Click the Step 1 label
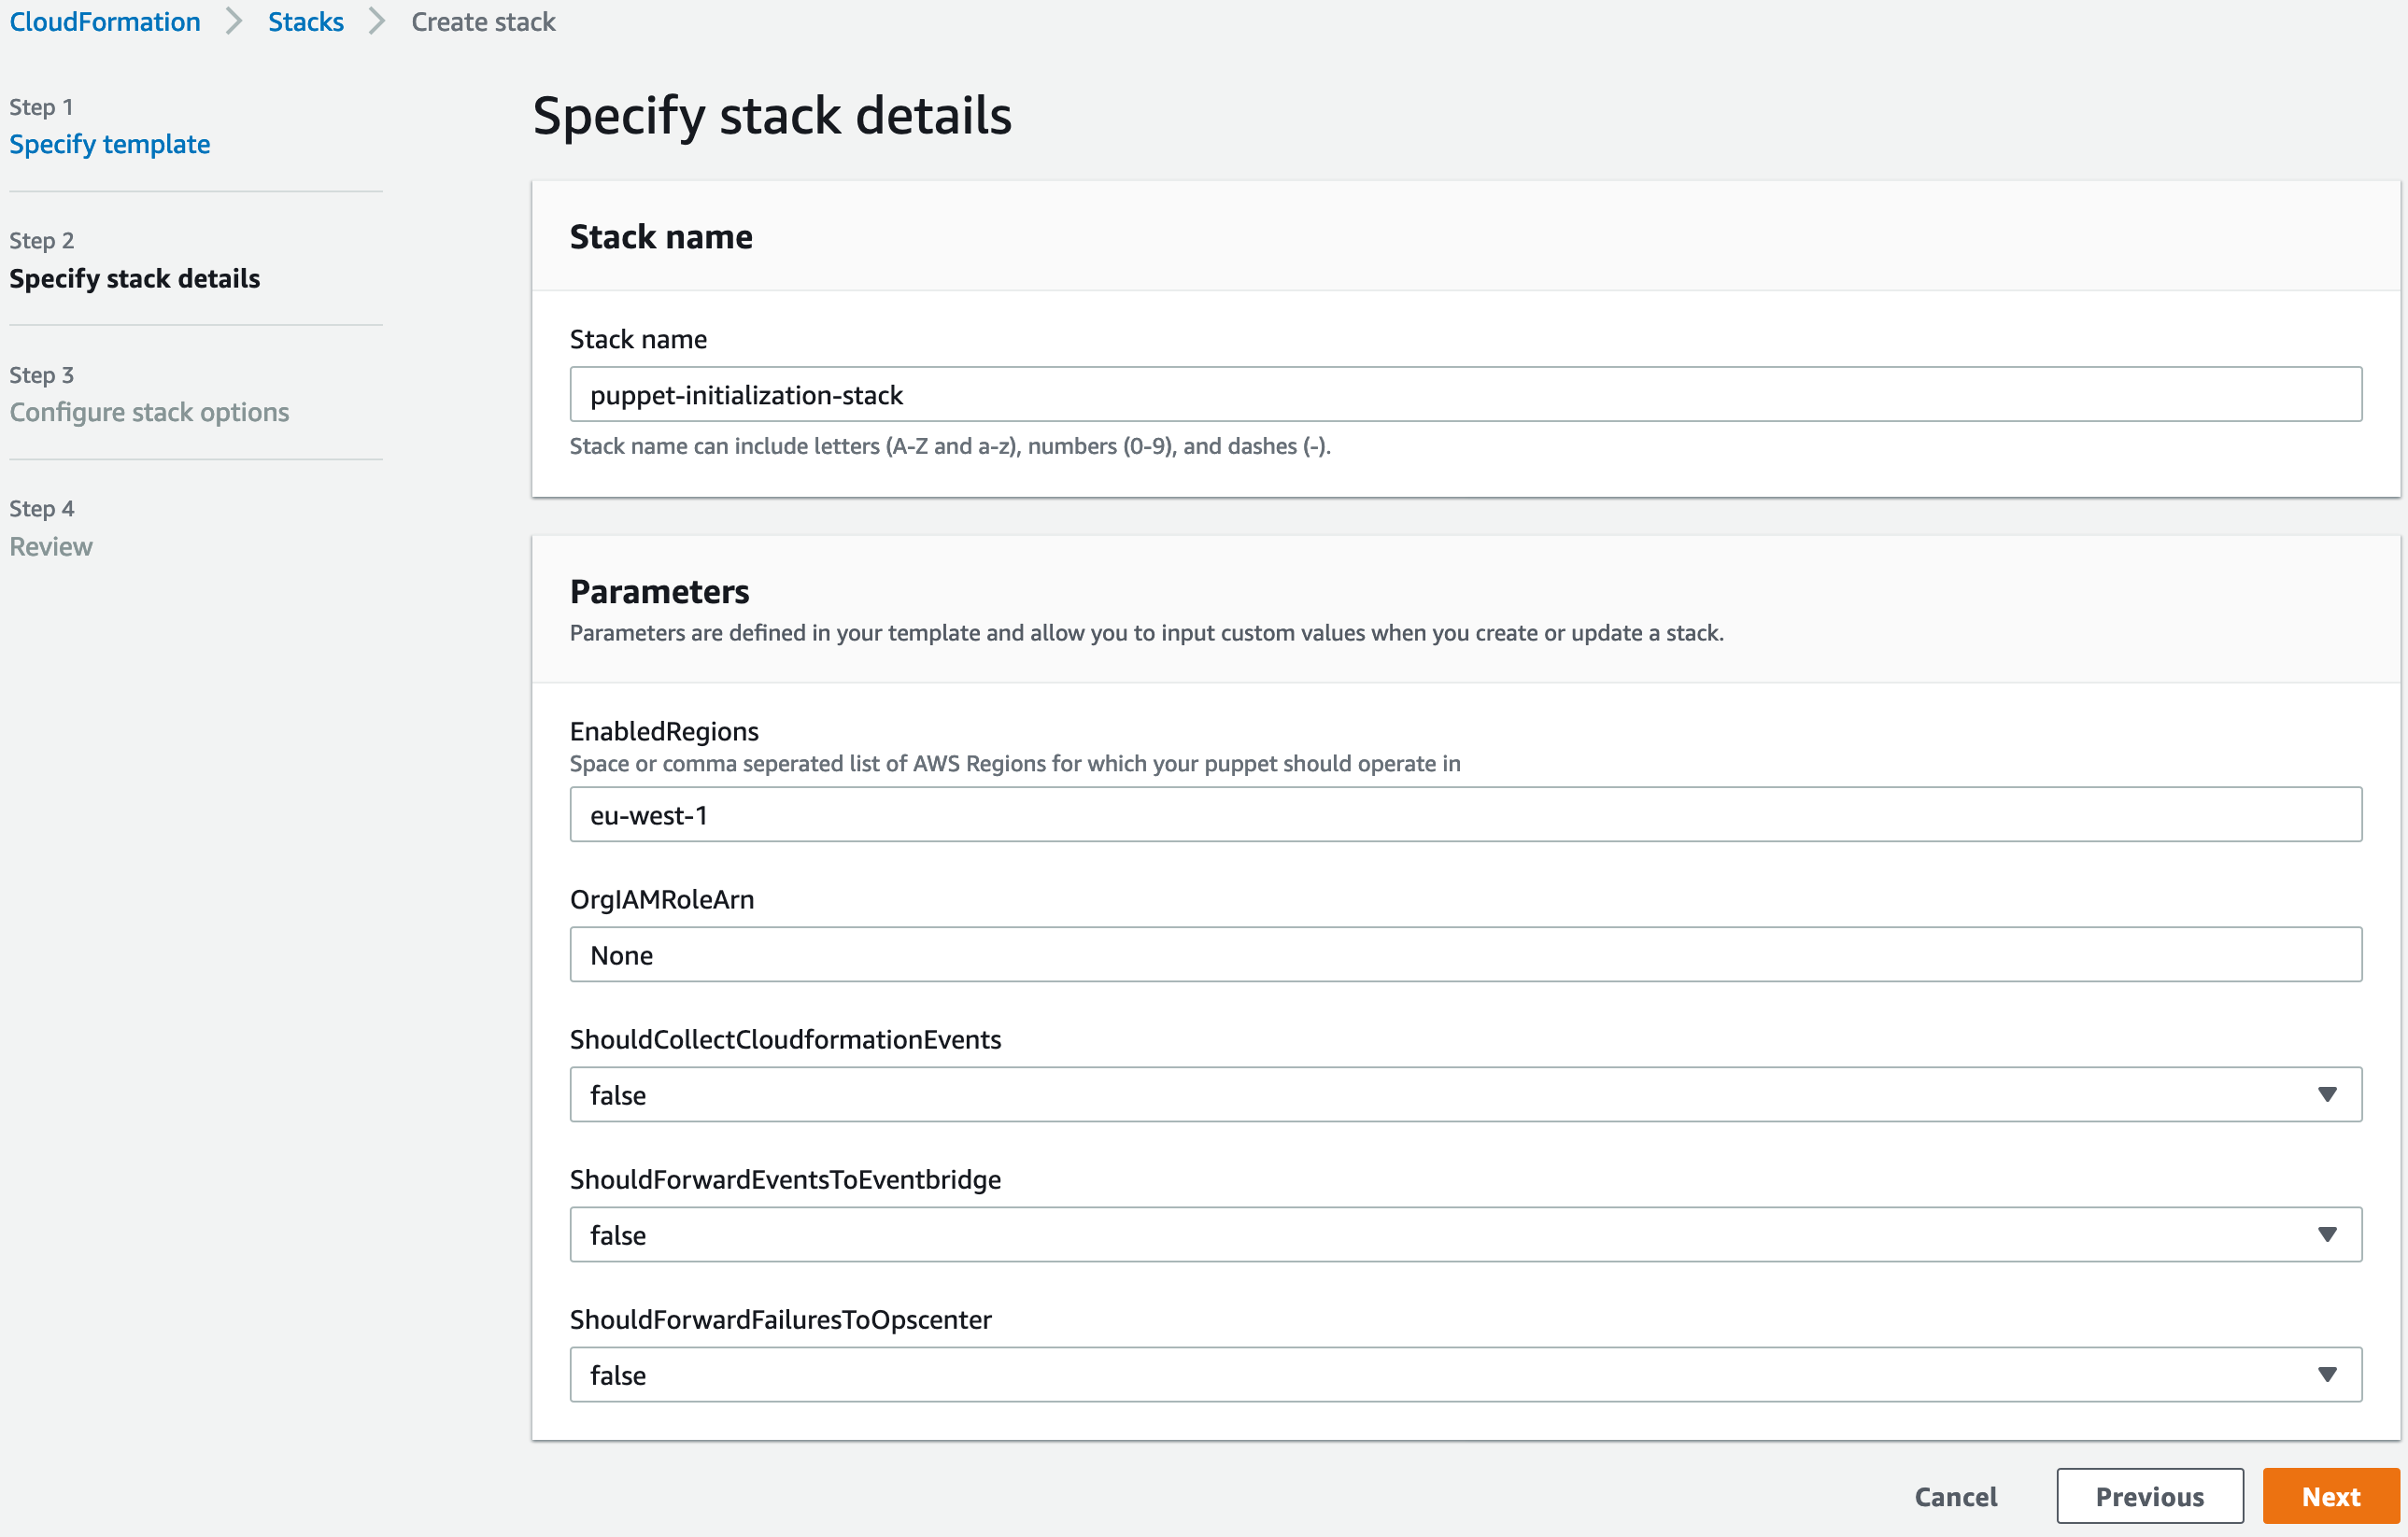2408x1537 pixels. (x=41, y=107)
